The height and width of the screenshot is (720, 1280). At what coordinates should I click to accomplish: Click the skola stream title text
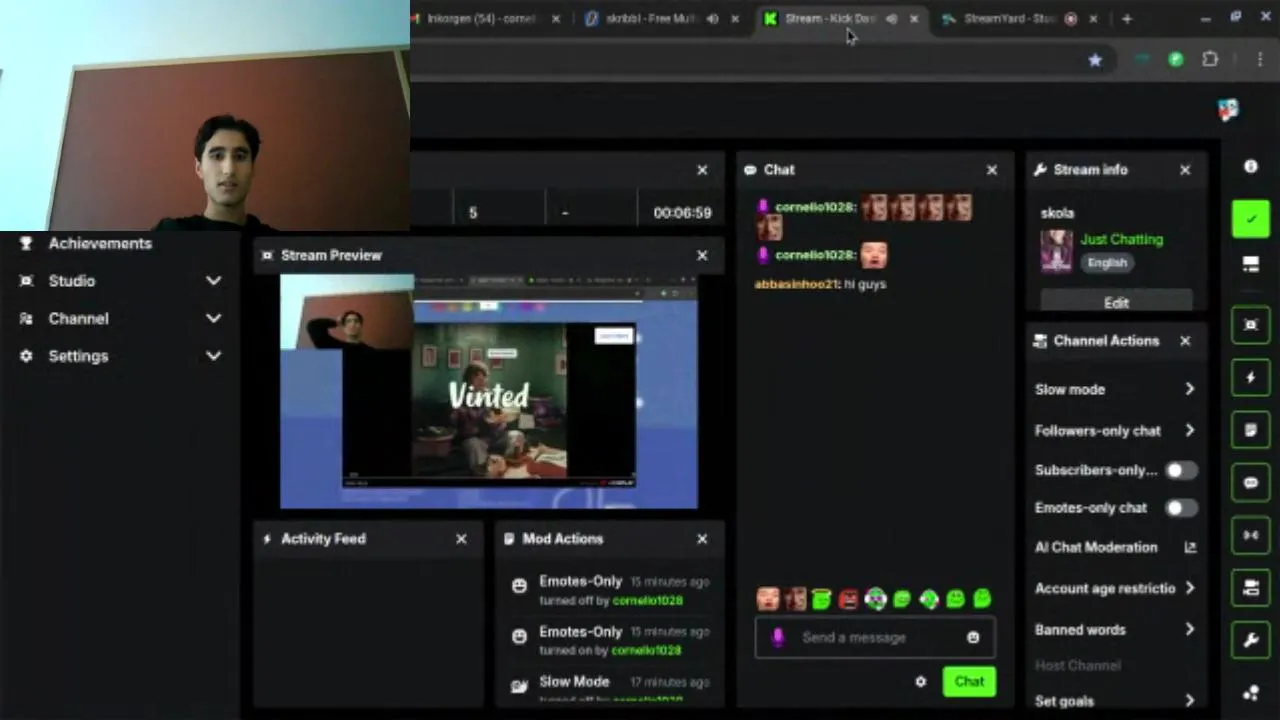(x=1057, y=213)
